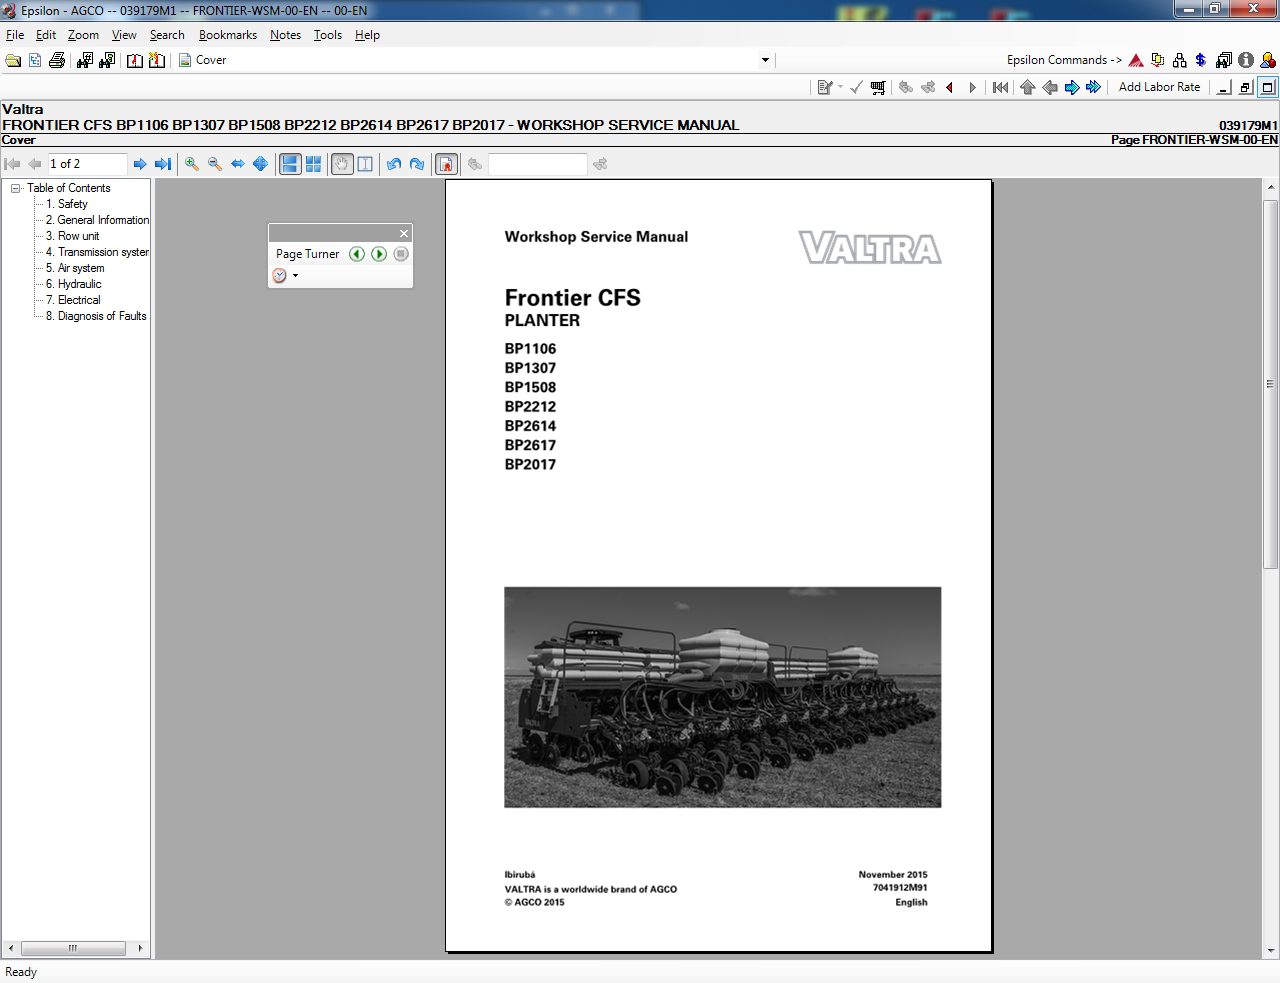Page Turner: click turn backward button
1280x983 pixels.
pyautogui.click(x=357, y=254)
